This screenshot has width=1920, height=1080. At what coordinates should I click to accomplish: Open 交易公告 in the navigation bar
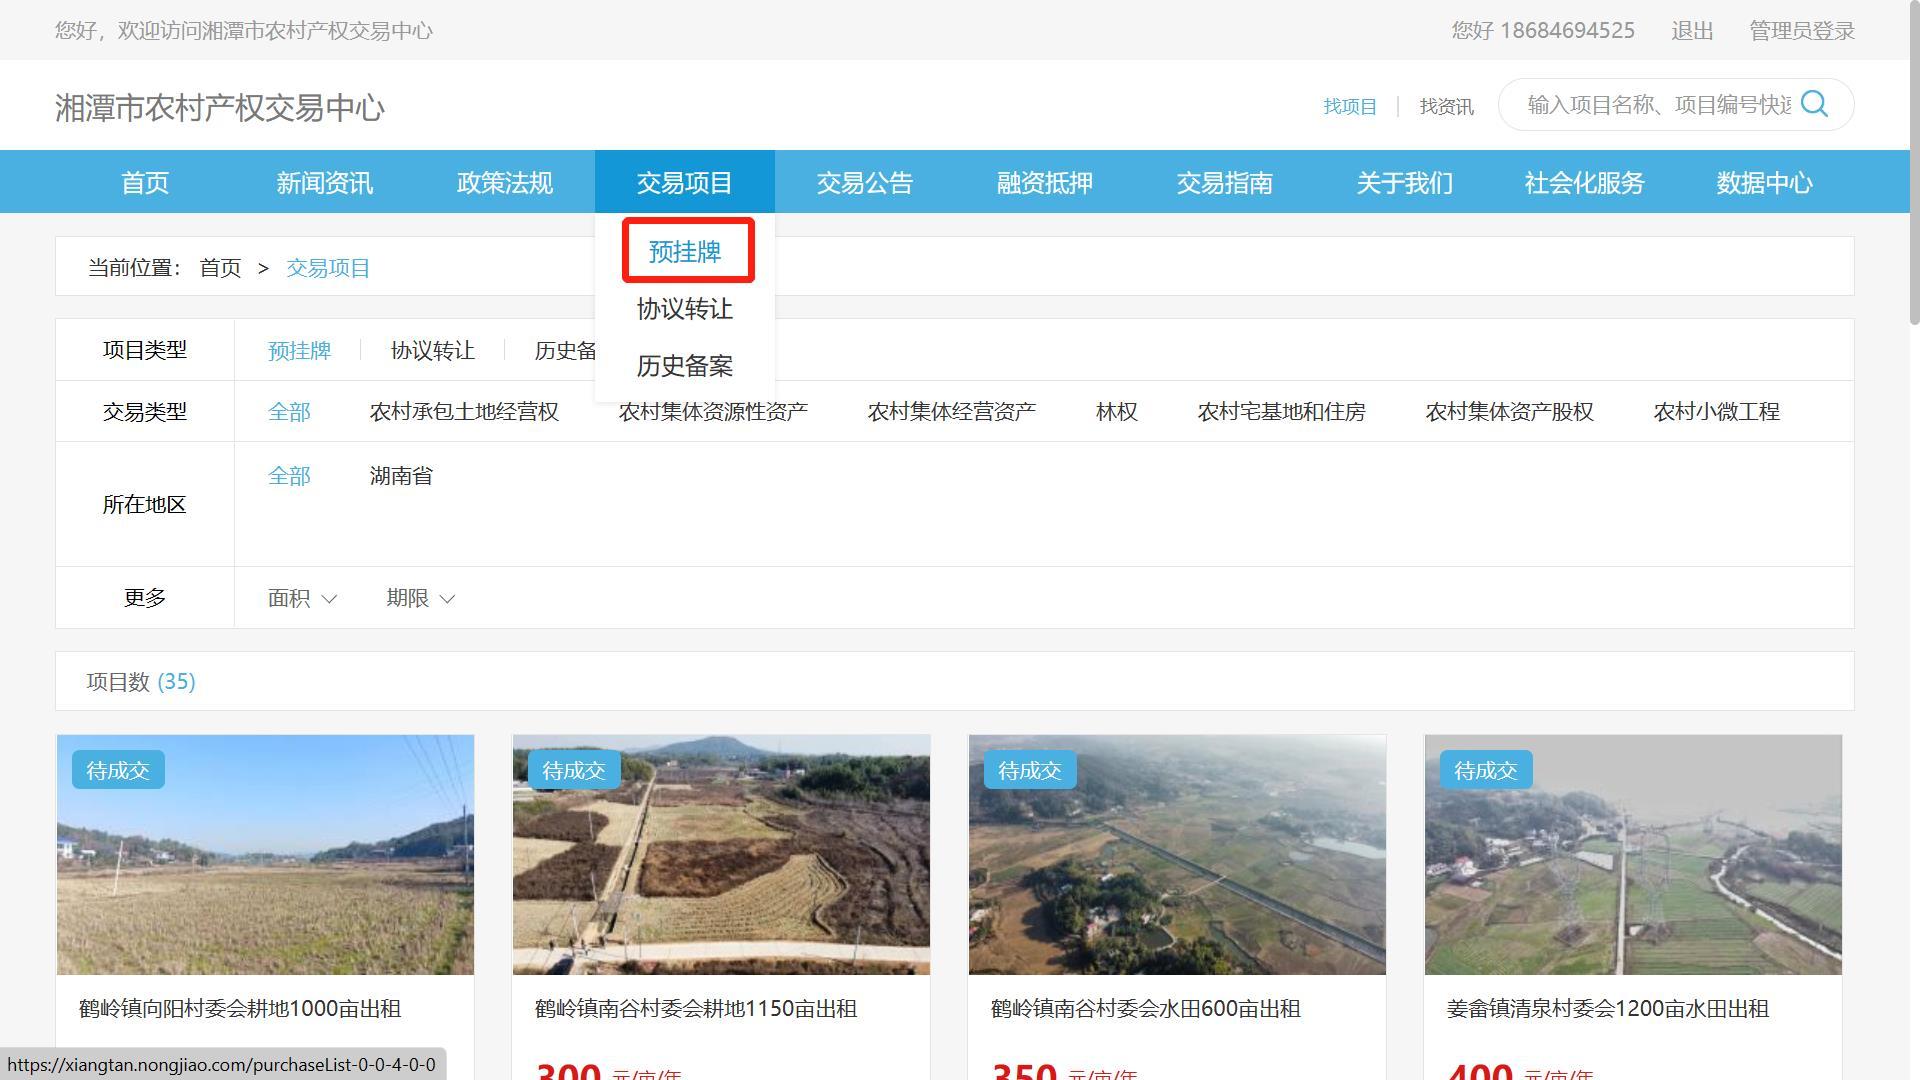tap(865, 182)
